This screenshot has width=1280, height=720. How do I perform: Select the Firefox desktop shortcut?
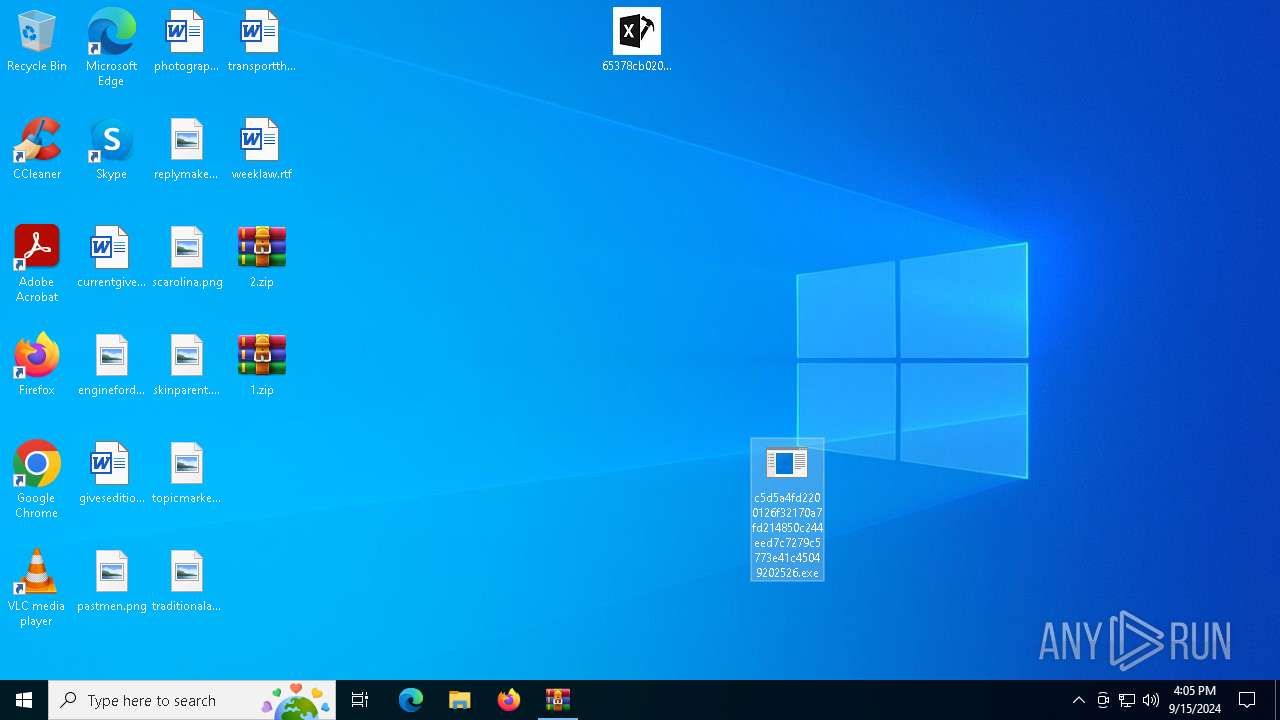tap(37, 365)
